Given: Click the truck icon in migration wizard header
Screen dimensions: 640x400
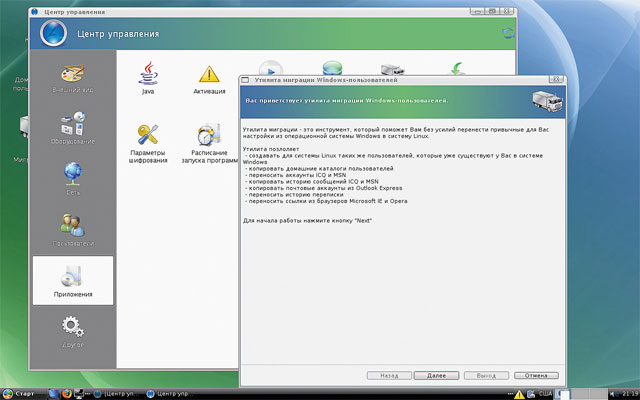Looking at the screenshot, I should (x=547, y=101).
